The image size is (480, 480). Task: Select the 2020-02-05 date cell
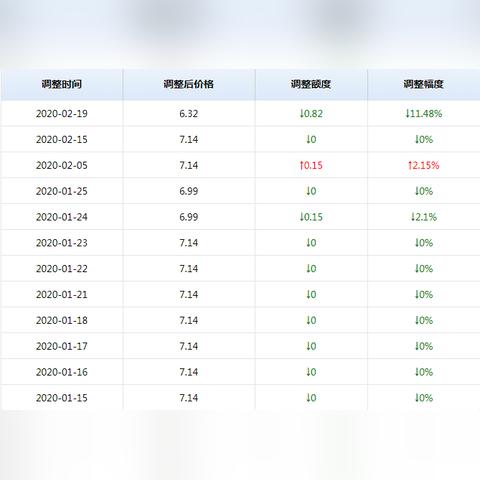(x=62, y=165)
